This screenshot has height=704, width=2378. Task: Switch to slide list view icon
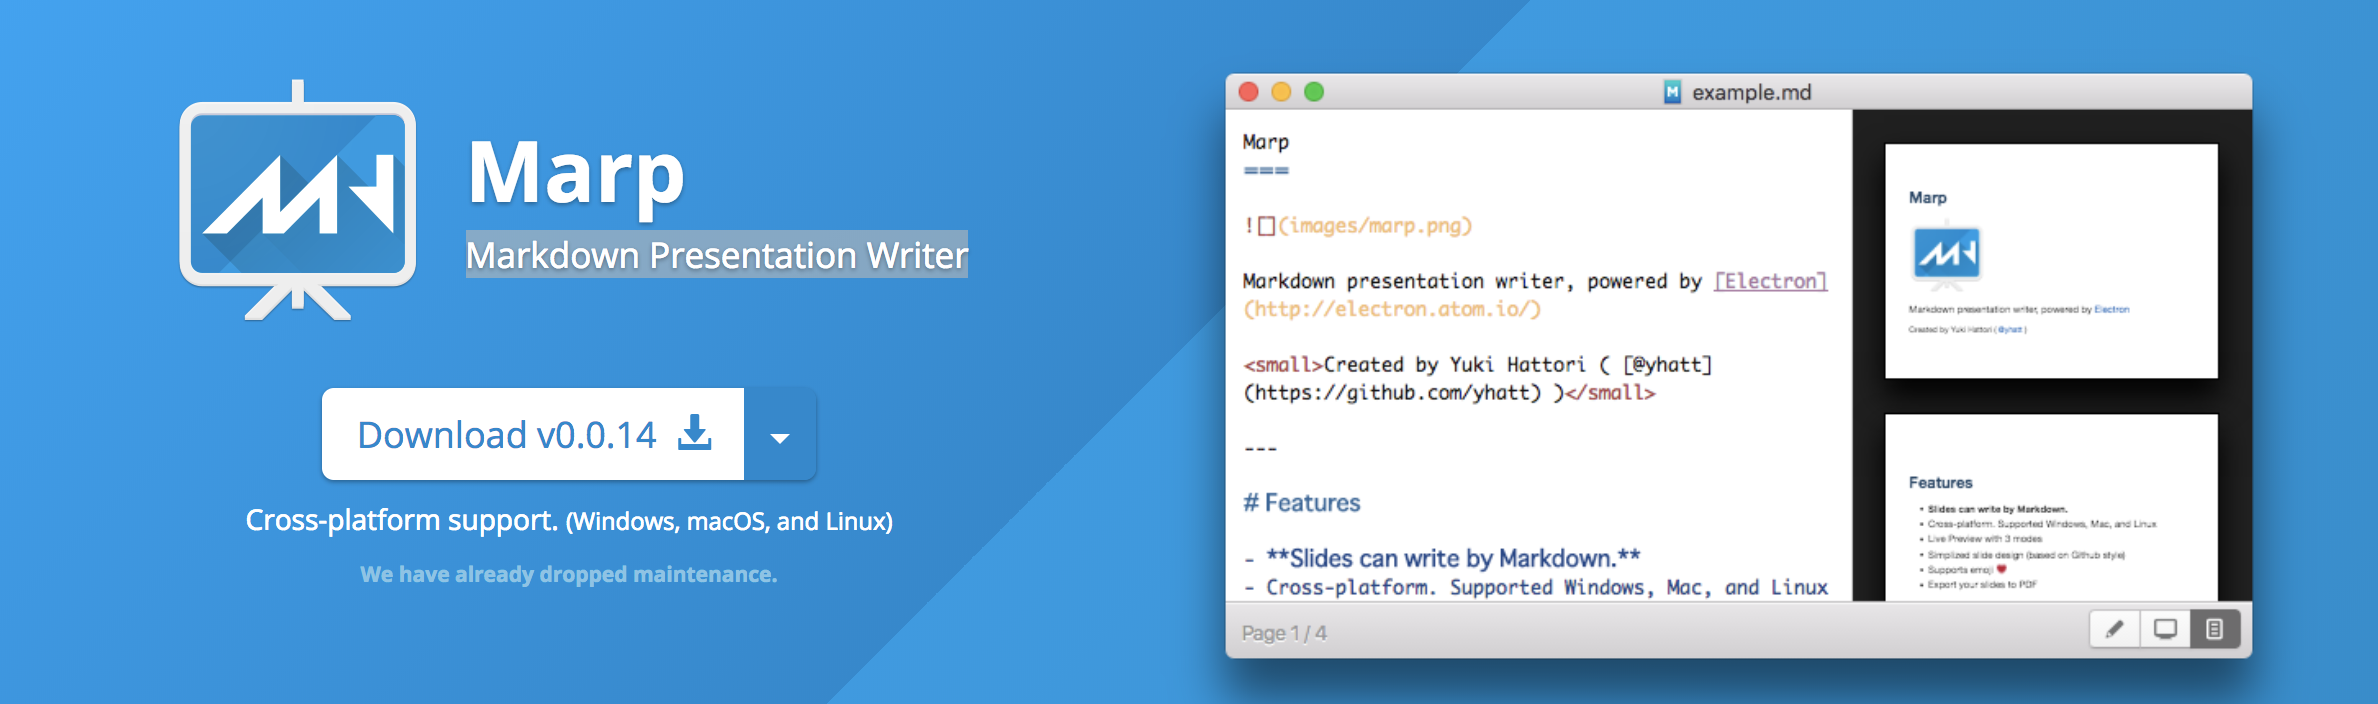pyautogui.click(x=2215, y=629)
